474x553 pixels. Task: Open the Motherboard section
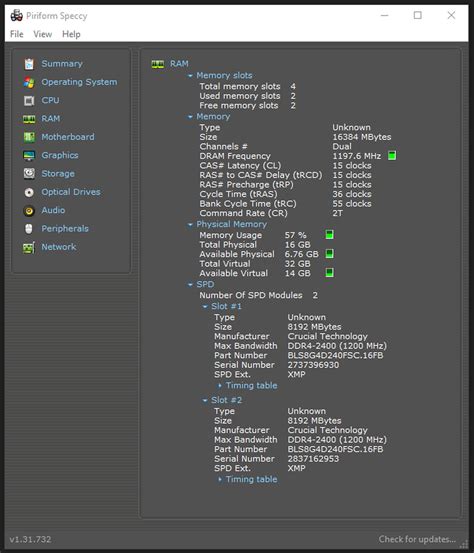68,137
